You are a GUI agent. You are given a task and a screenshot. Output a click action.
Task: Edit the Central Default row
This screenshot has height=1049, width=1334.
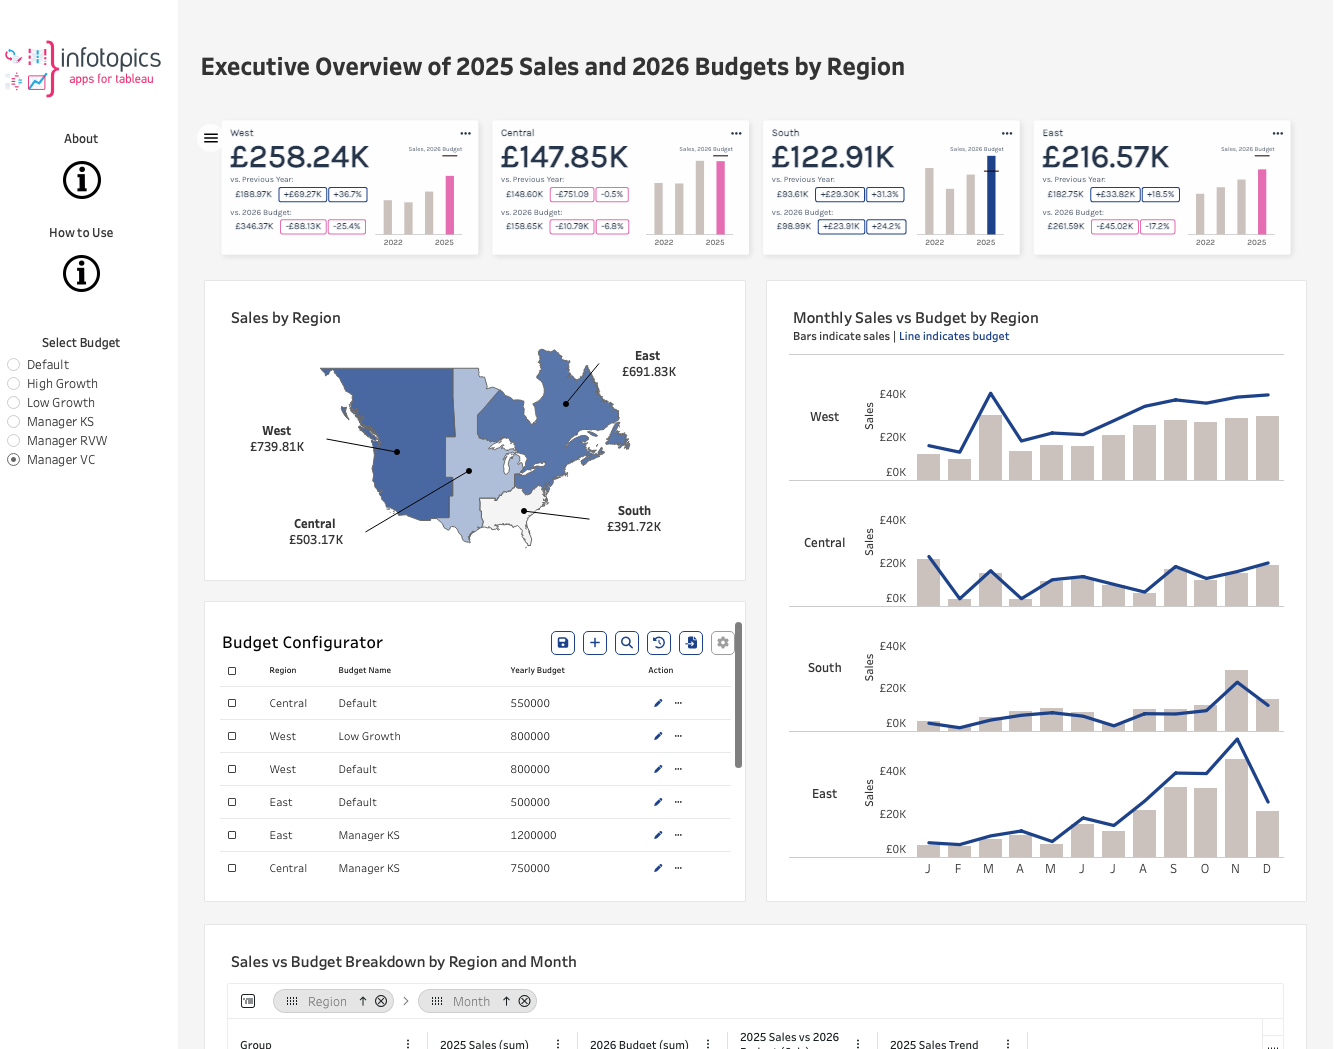(658, 704)
